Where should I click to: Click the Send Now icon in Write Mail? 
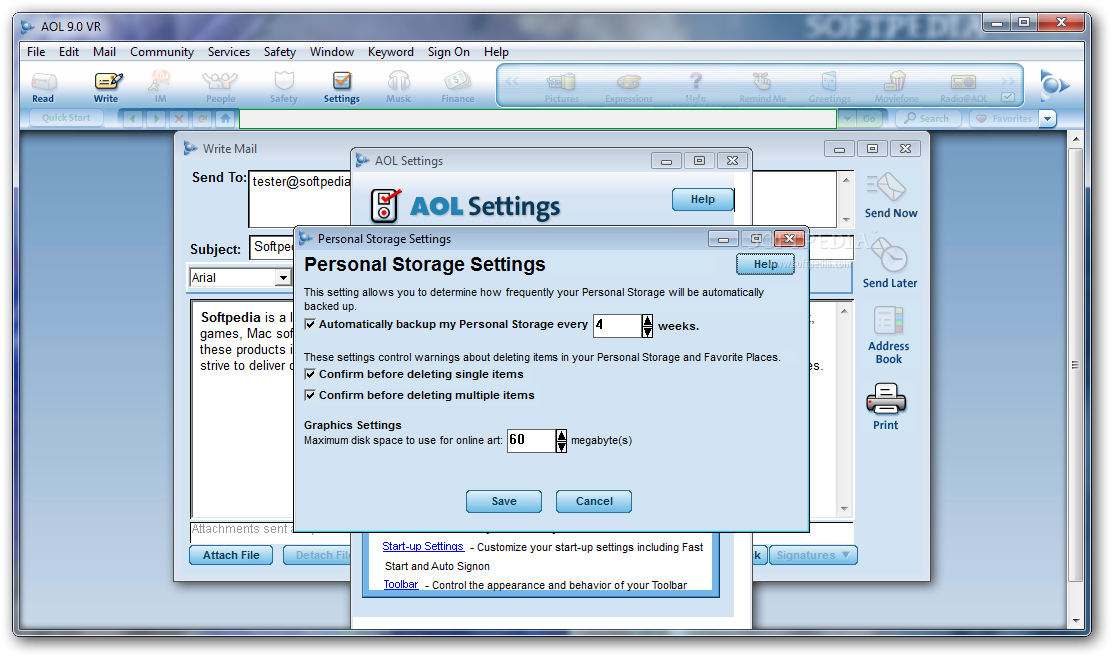(890, 196)
